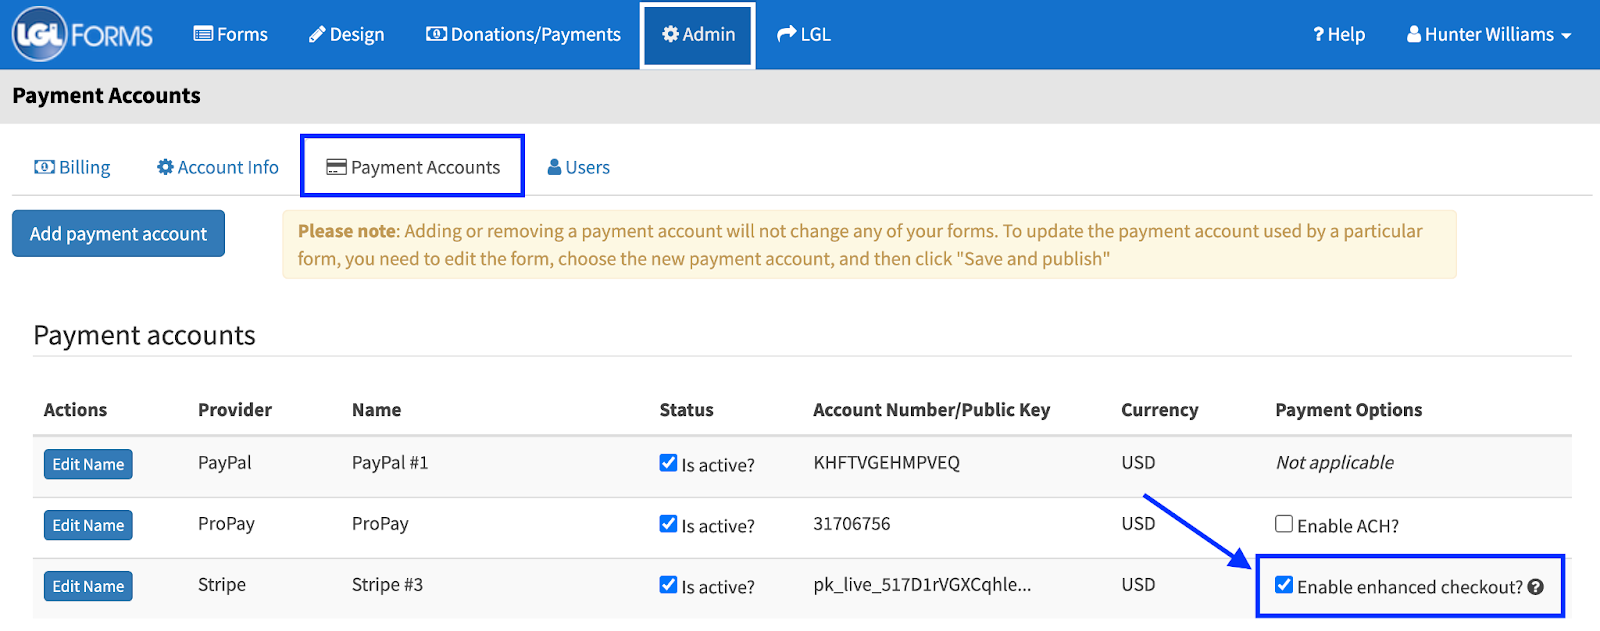Toggle Is active checkbox for Stripe #3
This screenshot has width=1600, height=631.
click(x=668, y=585)
